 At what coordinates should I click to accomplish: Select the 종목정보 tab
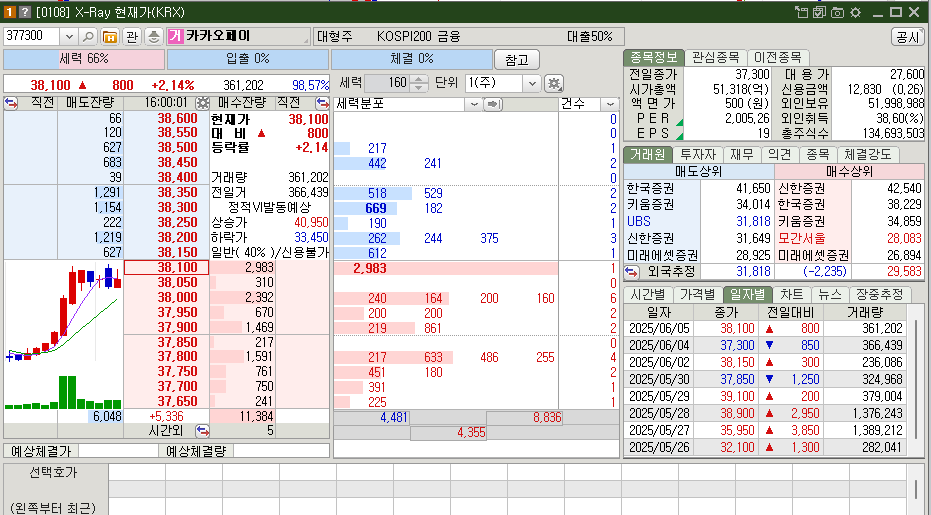pyautogui.click(x=654, y=58)
